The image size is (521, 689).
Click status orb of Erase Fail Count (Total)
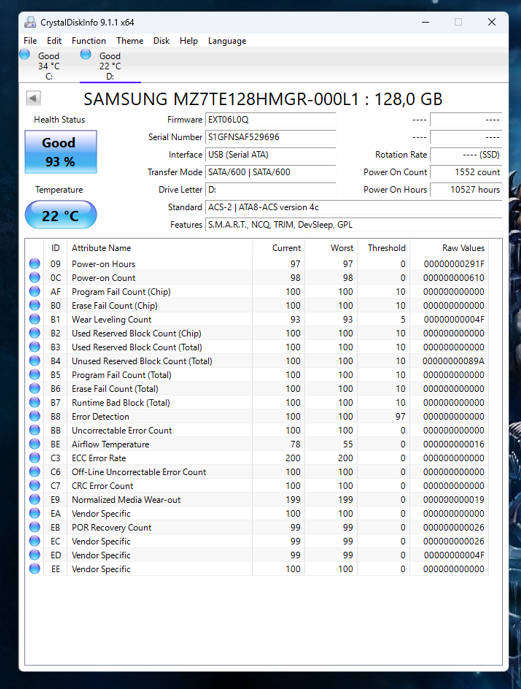tap(34, 388)
